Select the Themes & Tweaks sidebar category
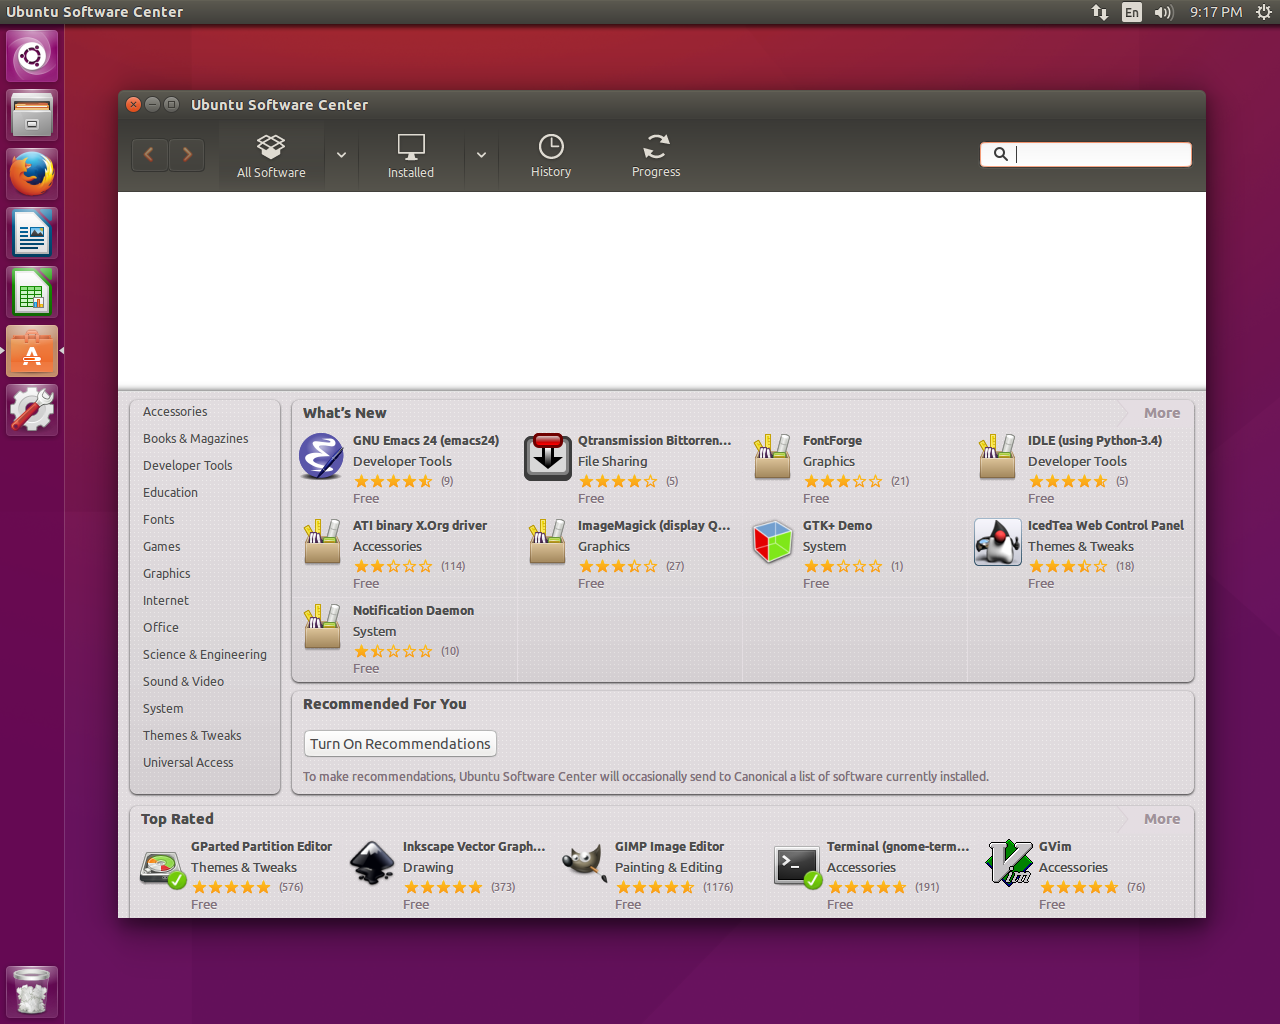1280x1024 pixels. 192,736
